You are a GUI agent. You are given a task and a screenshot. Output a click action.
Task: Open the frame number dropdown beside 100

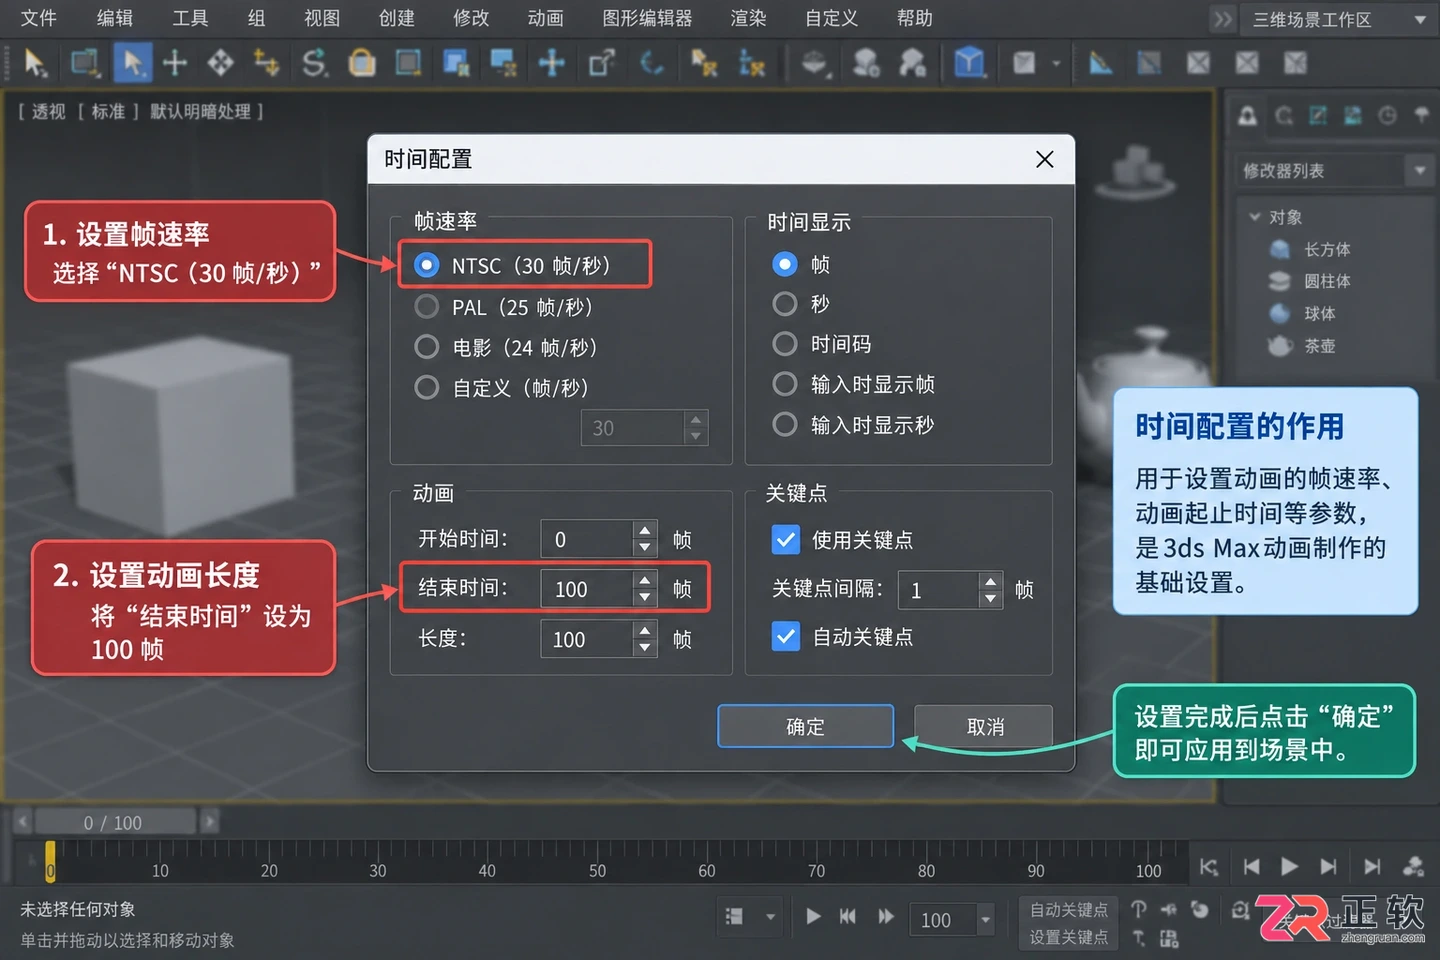click(x=986, y=919)
